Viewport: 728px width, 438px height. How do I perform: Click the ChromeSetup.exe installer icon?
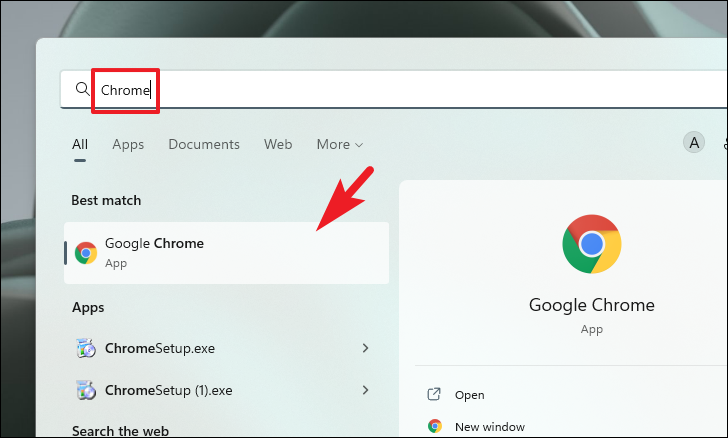coord(86,348)
